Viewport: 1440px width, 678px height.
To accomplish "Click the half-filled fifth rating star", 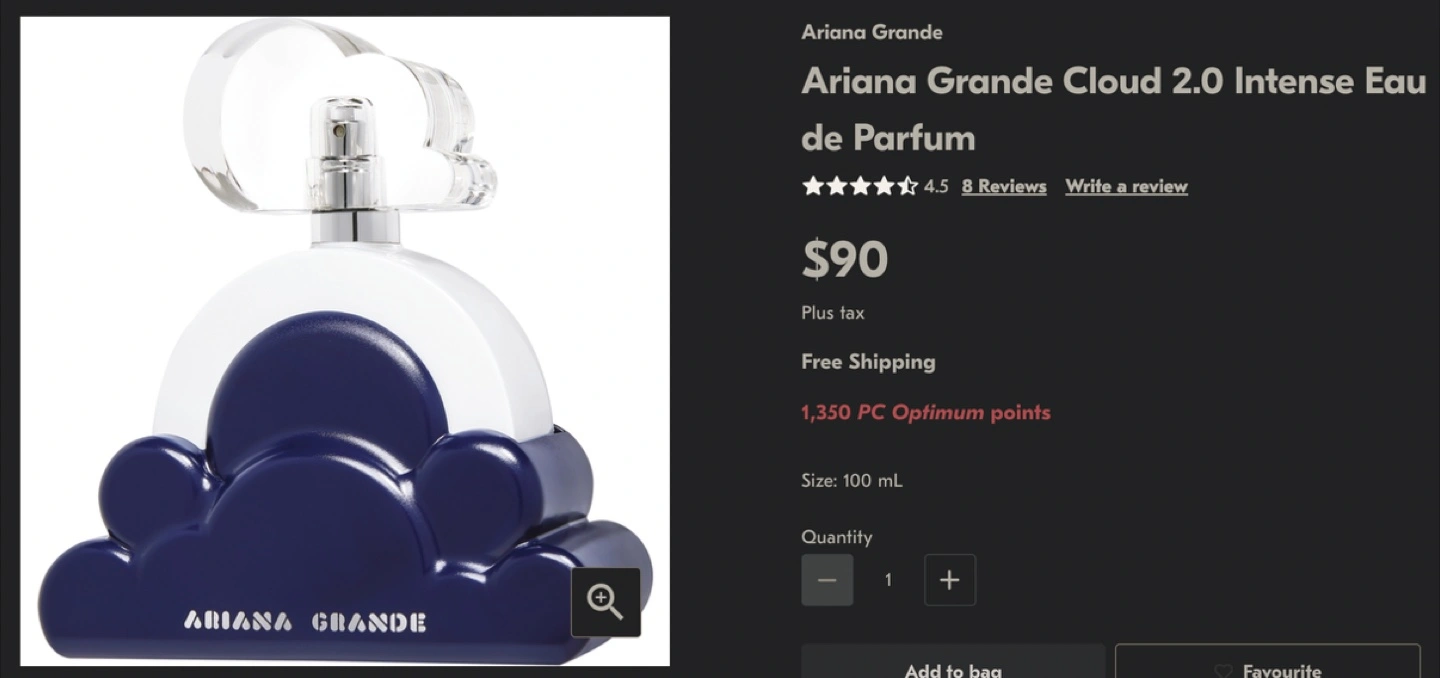I will coord(907,186).
